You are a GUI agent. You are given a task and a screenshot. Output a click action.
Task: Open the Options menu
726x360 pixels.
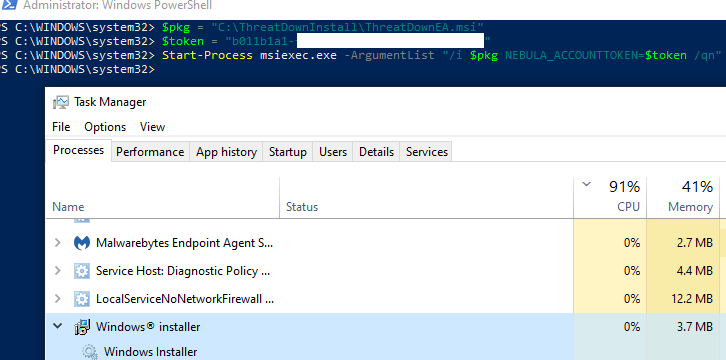point(105,127)
